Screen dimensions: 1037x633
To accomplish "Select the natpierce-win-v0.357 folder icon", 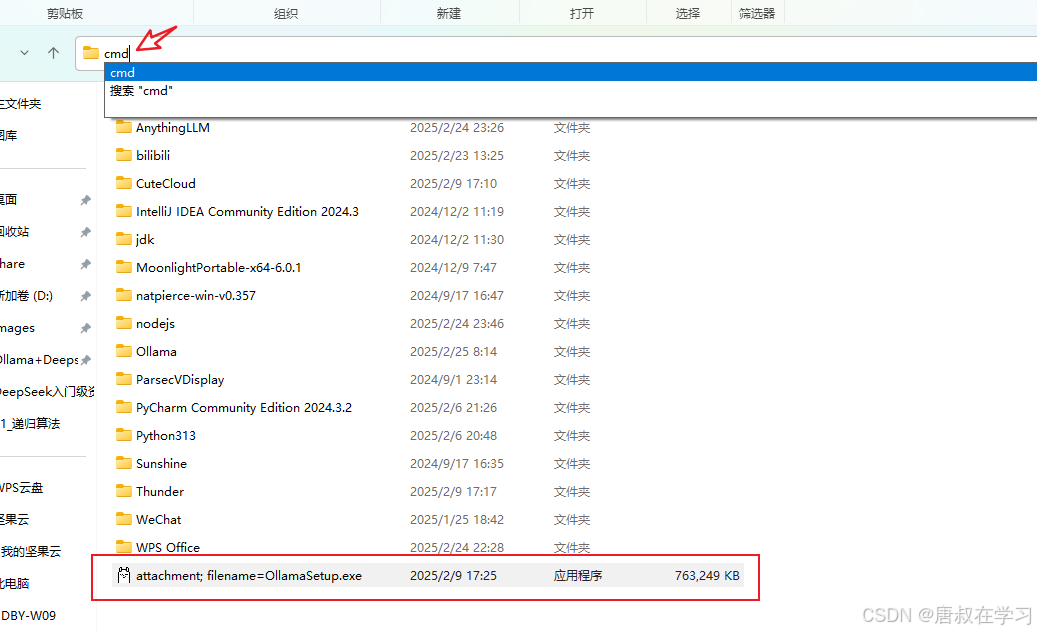I will [x=124, y=295].
